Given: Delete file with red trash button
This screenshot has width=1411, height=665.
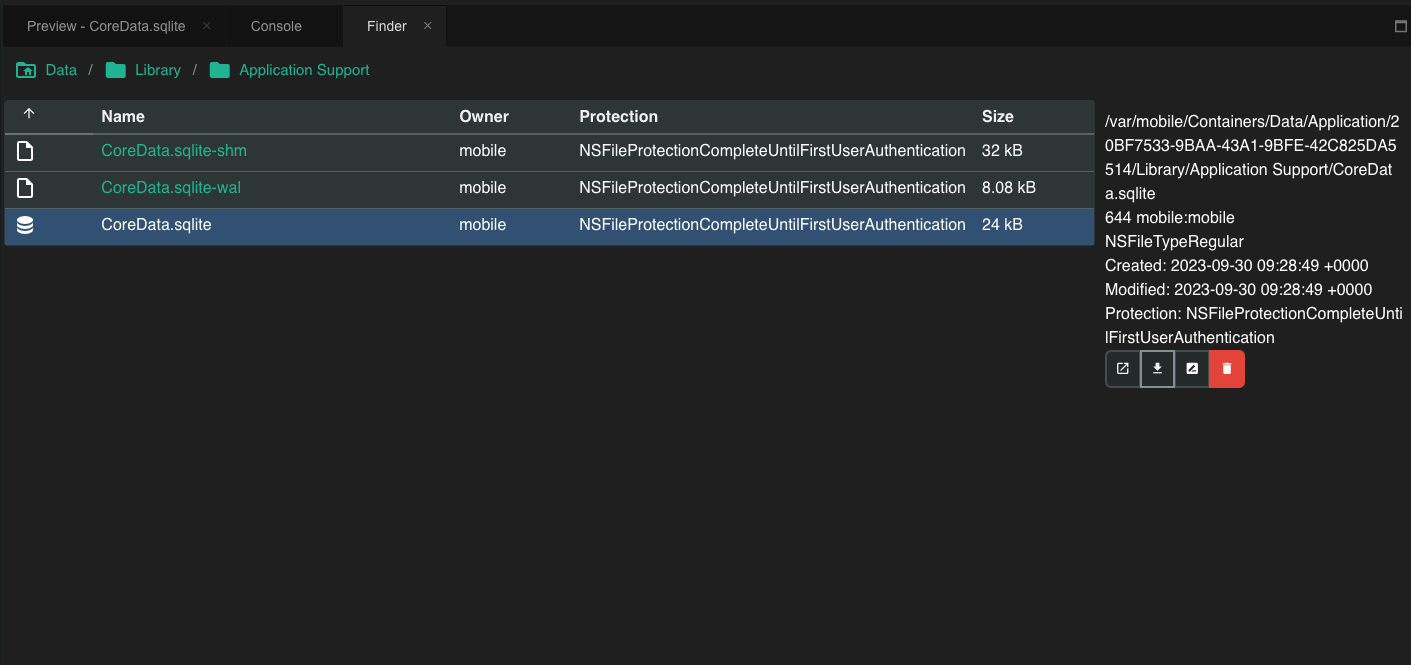Looking at the screenshot, I should point(1227,369).
